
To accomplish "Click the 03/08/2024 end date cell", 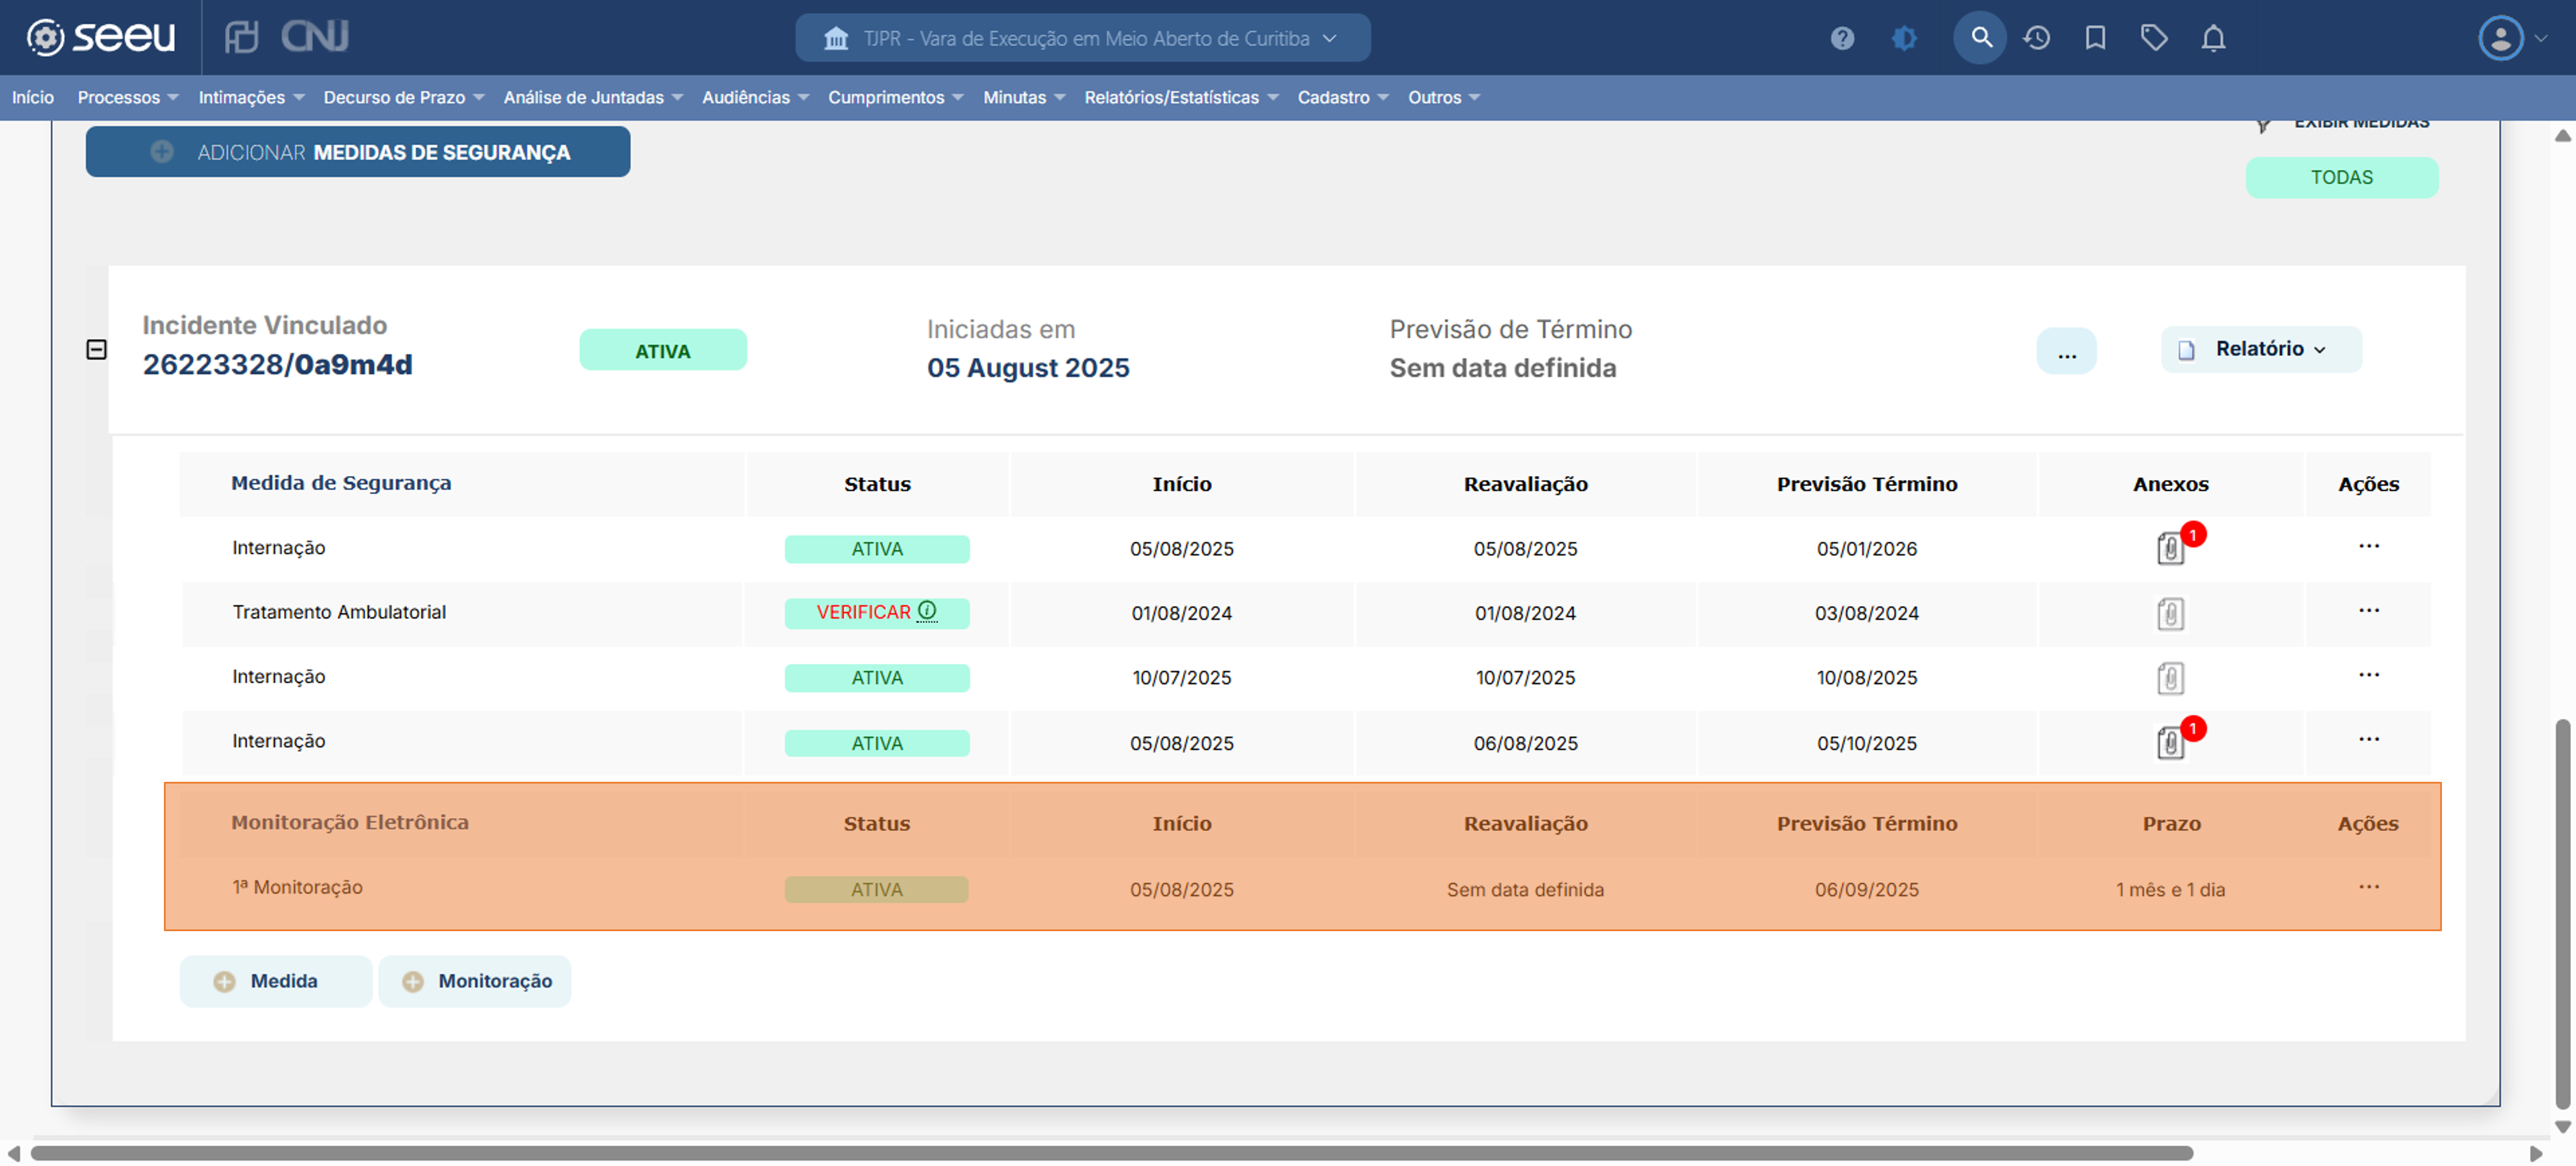I will (1866, 613).
